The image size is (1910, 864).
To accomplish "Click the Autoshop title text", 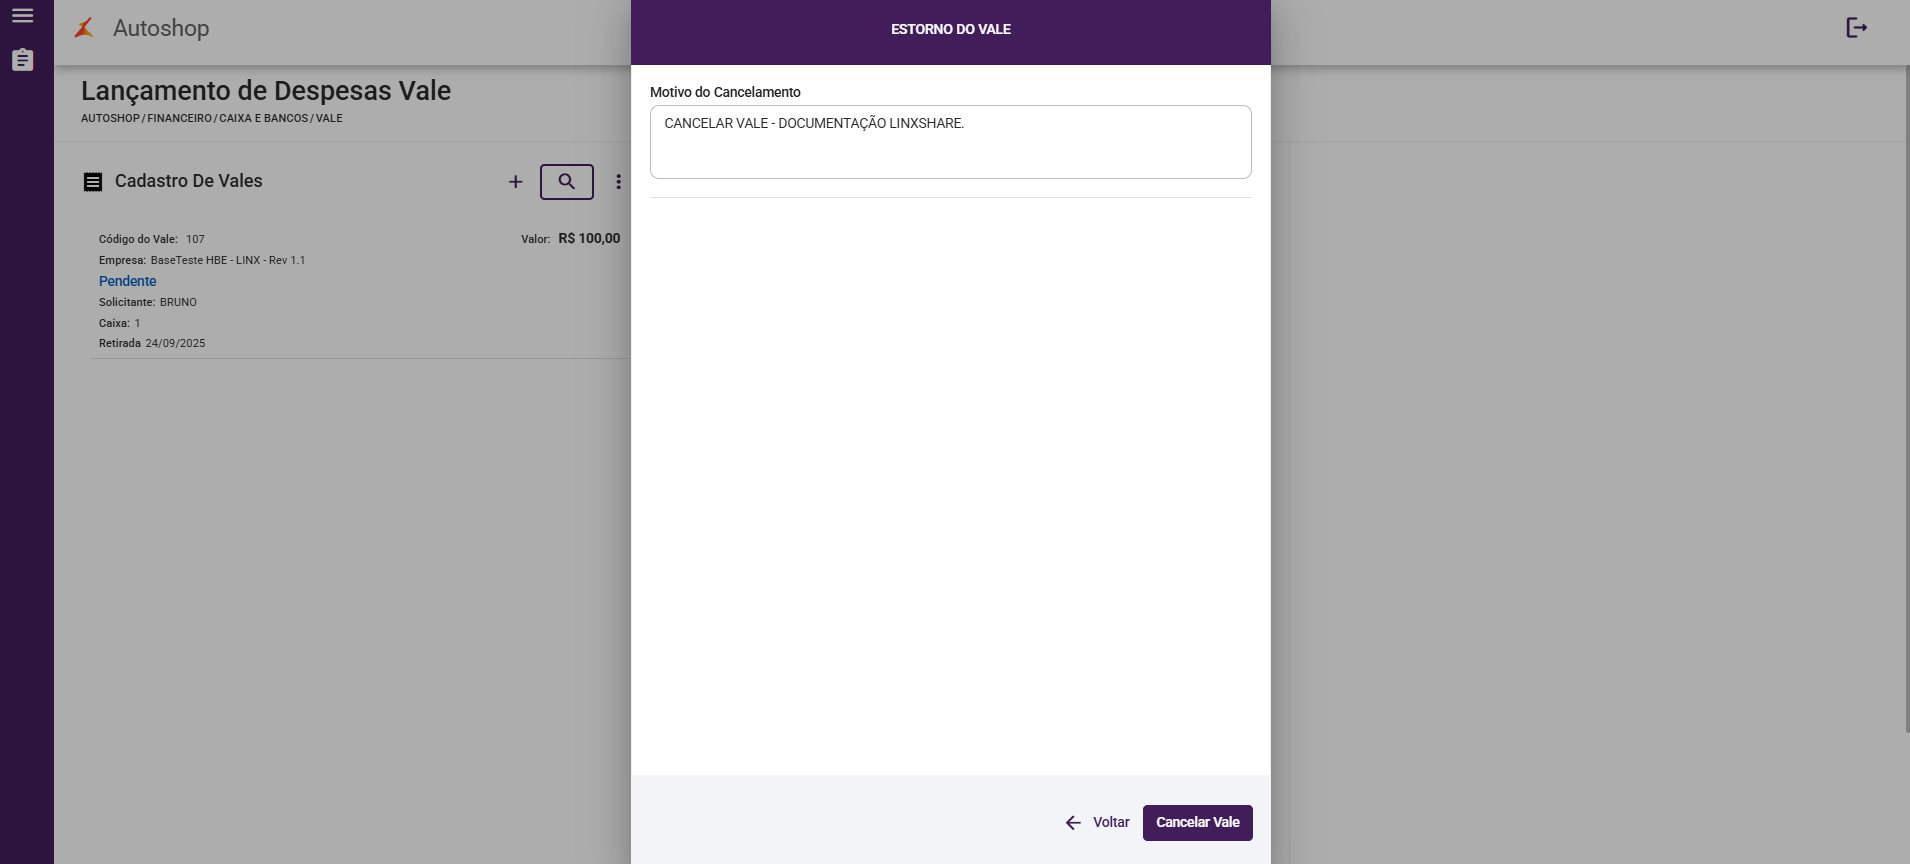I will tap(161, 28).
